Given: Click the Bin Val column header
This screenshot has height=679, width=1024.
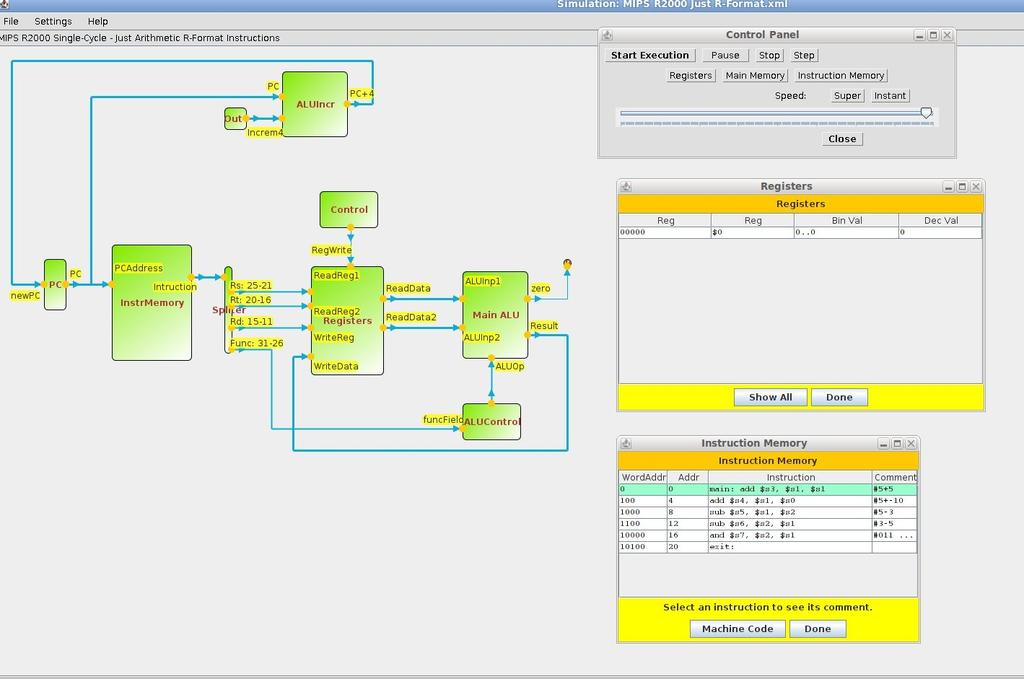Looking at the screenshot, I should tap(846, 221).
